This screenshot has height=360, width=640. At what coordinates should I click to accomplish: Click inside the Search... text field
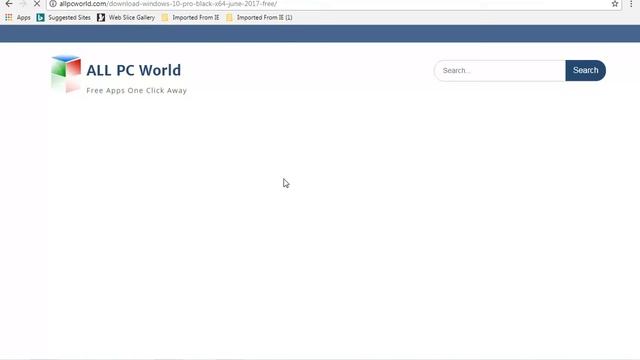point(500,71)
